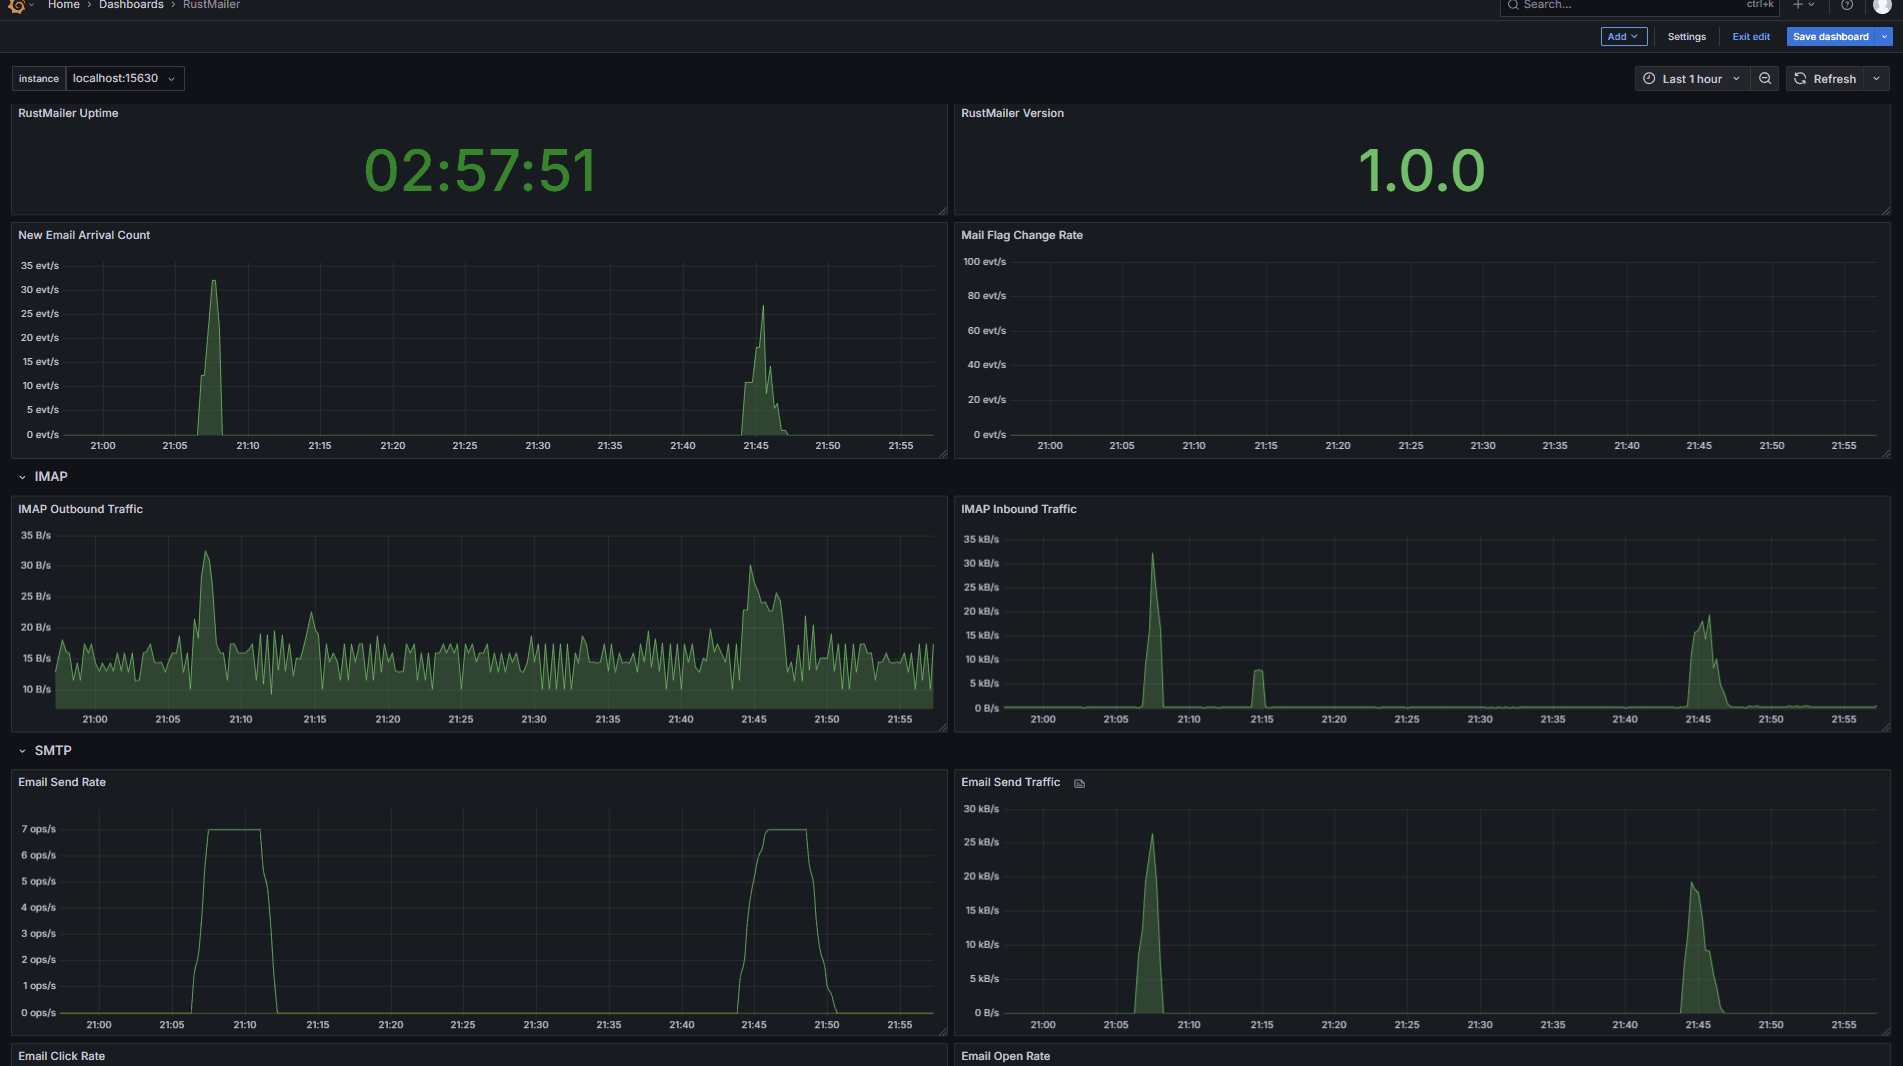Click the Refresh button
1903x1066 pixels.
click(x=1825, y=79)
